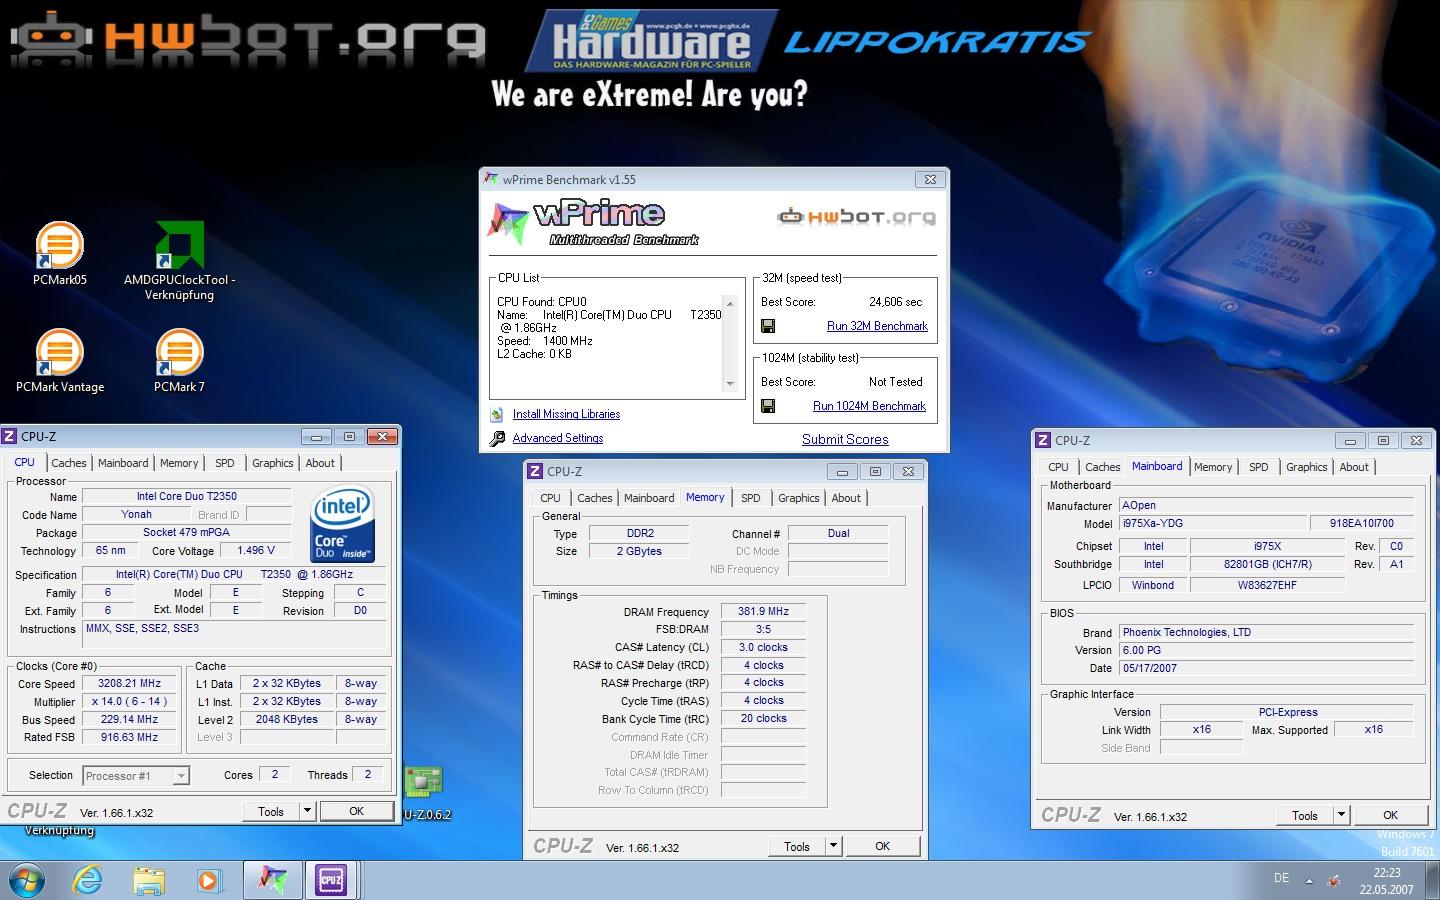Click the wPrime title bar icon
This screenshot has width=1440, height=900.
tap(491, 179)
